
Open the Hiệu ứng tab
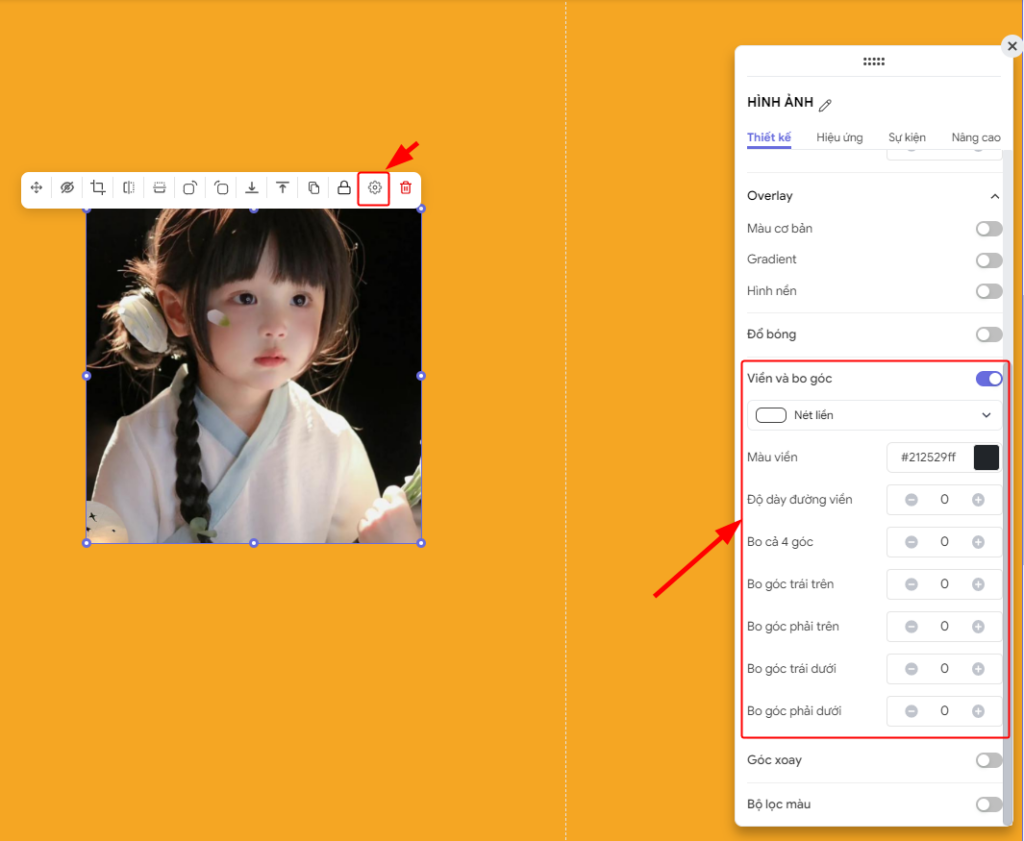(x=839, y=137)
